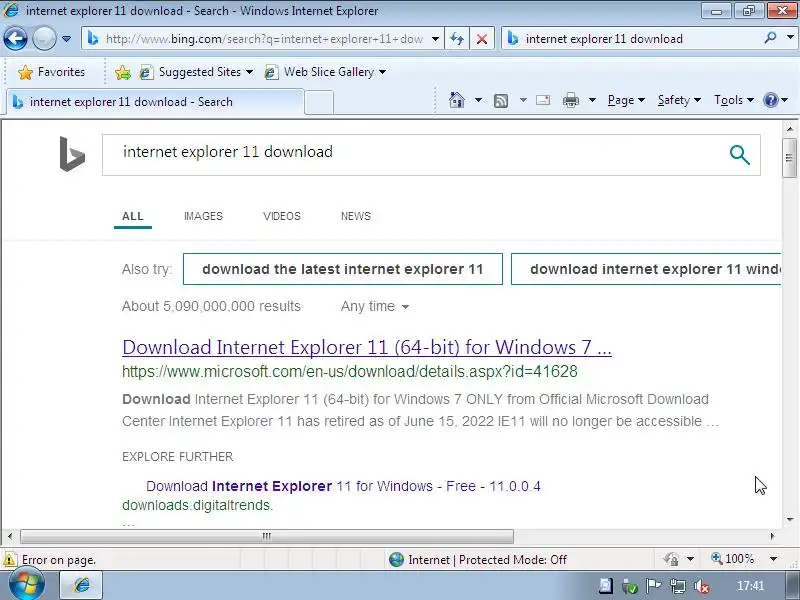Viewport: 800px width, 600px height.
Task: Open a new blank tab button
Action: (319, 102)
